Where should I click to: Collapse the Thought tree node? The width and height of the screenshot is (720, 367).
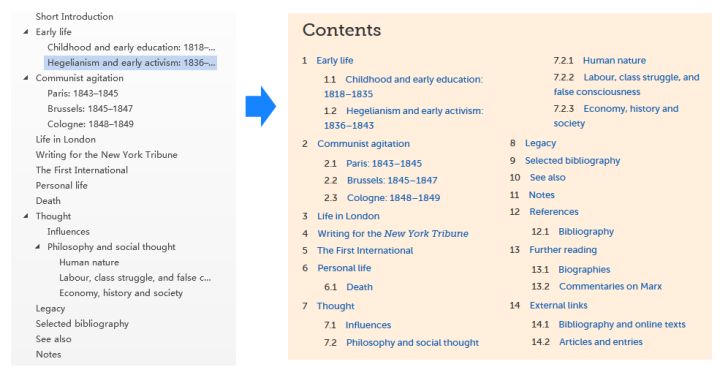coord(26,216)
